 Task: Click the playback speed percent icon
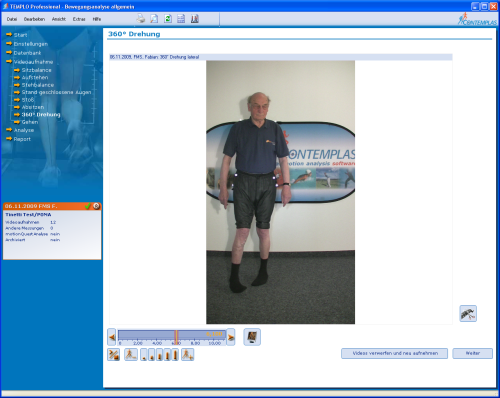(114, 354)
